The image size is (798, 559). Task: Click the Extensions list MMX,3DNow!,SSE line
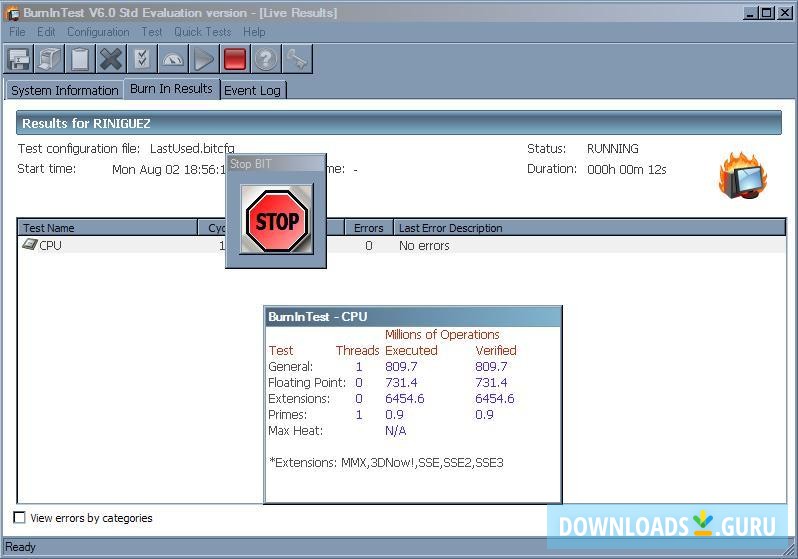(386, 462)
